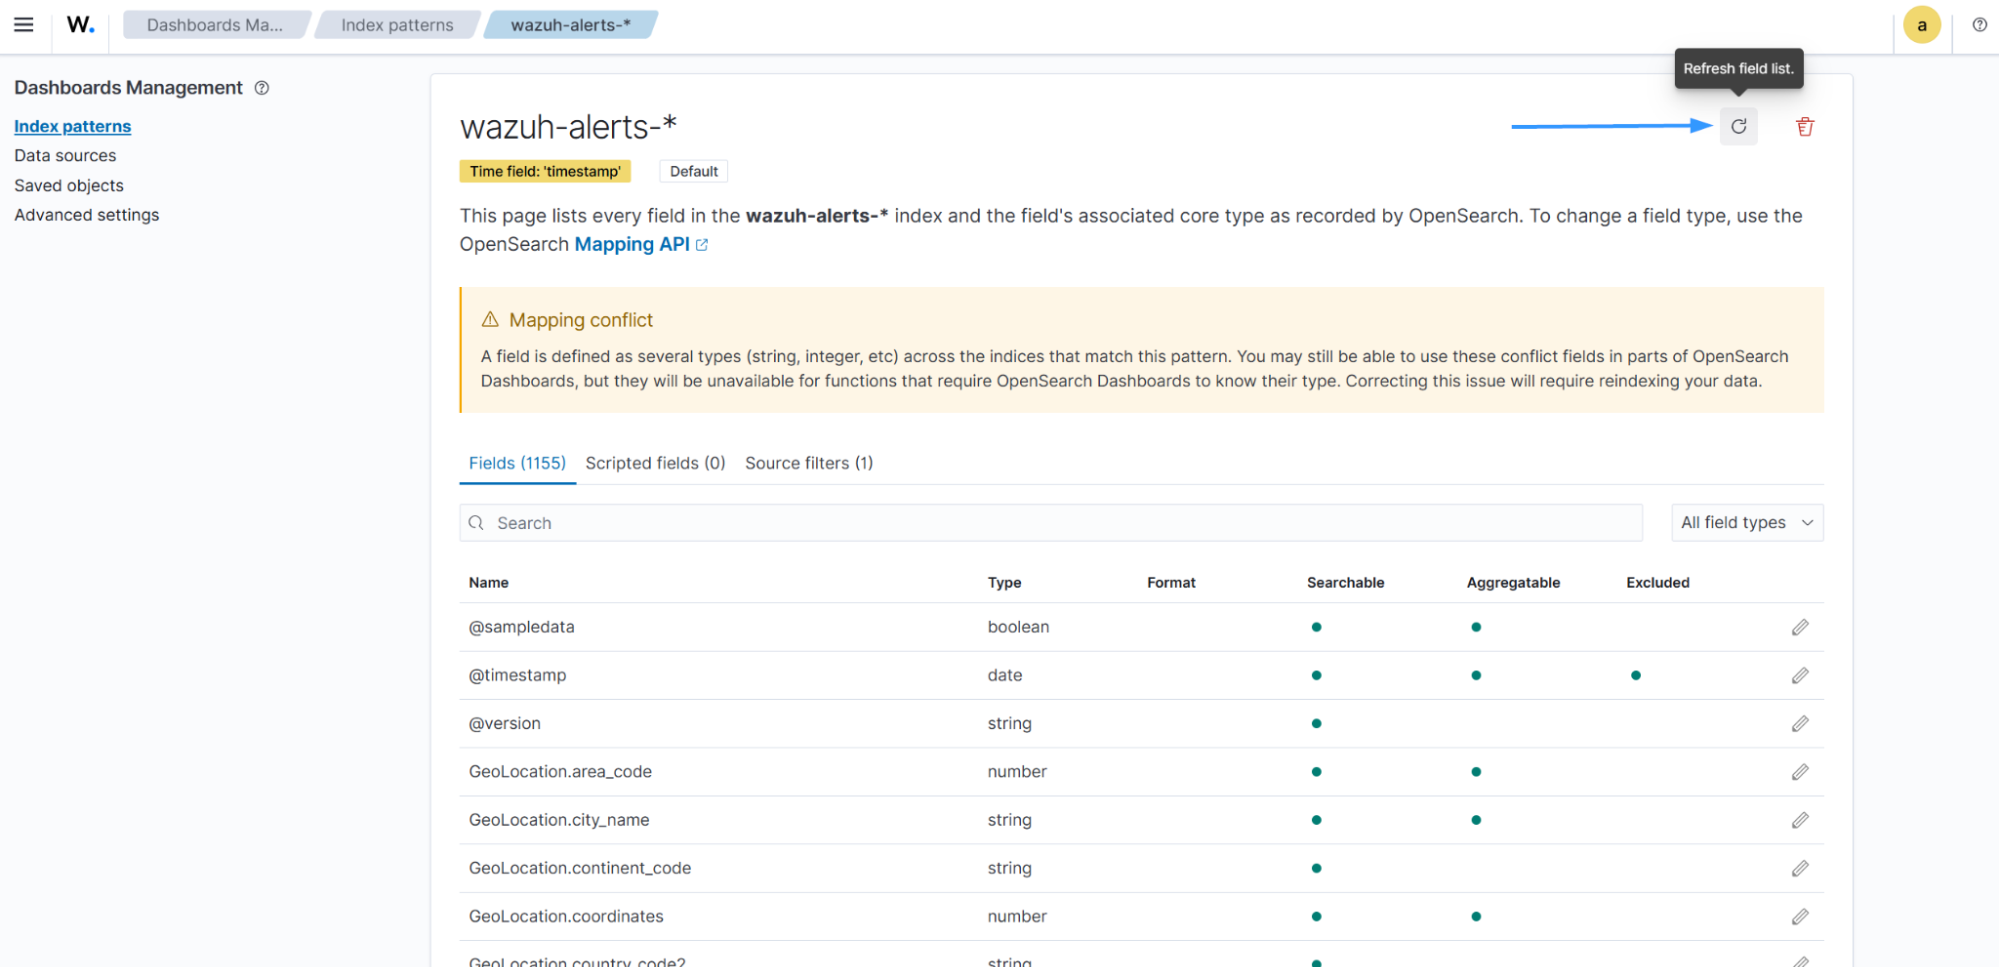Sort by the Type column header
The height and width of the screenshot is (968, 1999).
1004,583
